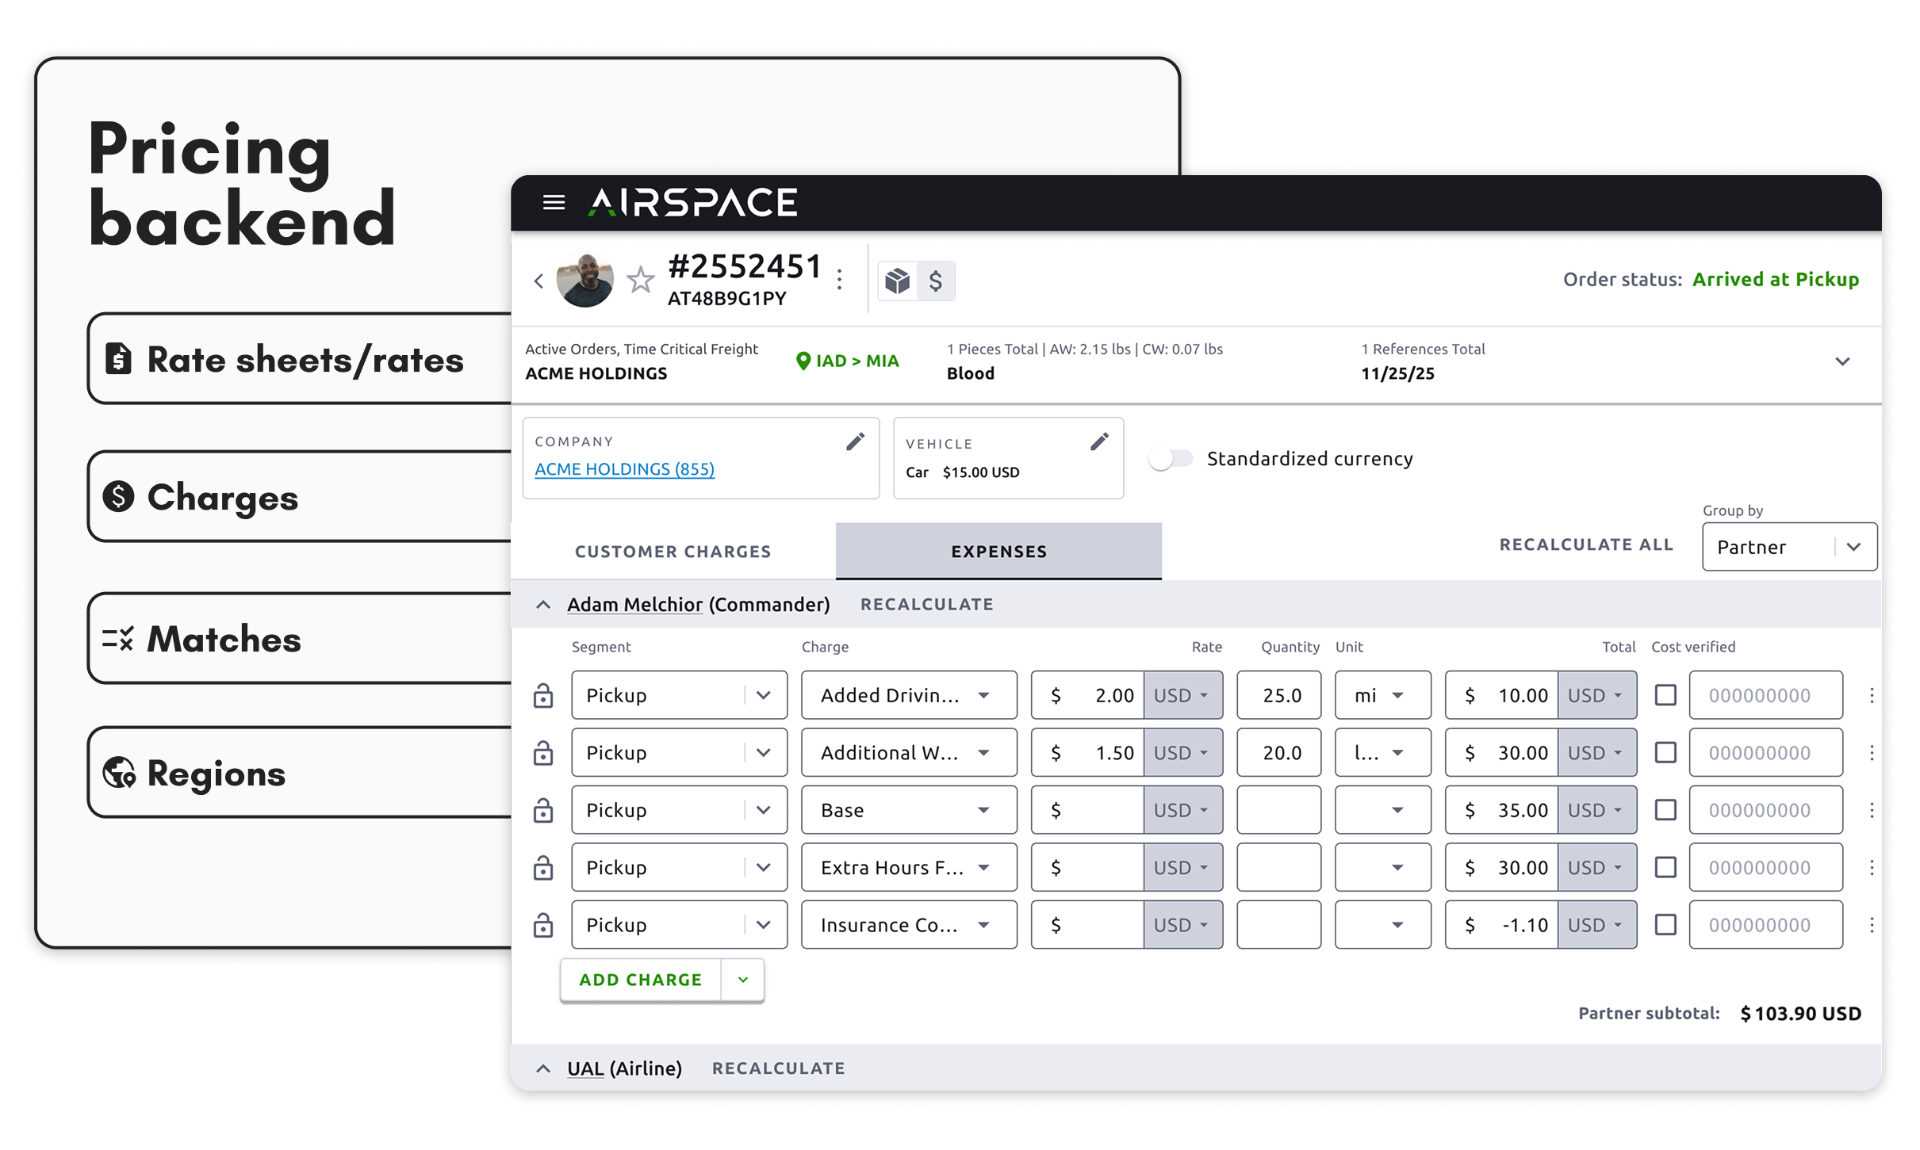
Task: Open row options menu for Insurance Co... row
Action: [x=1872, y=925]
